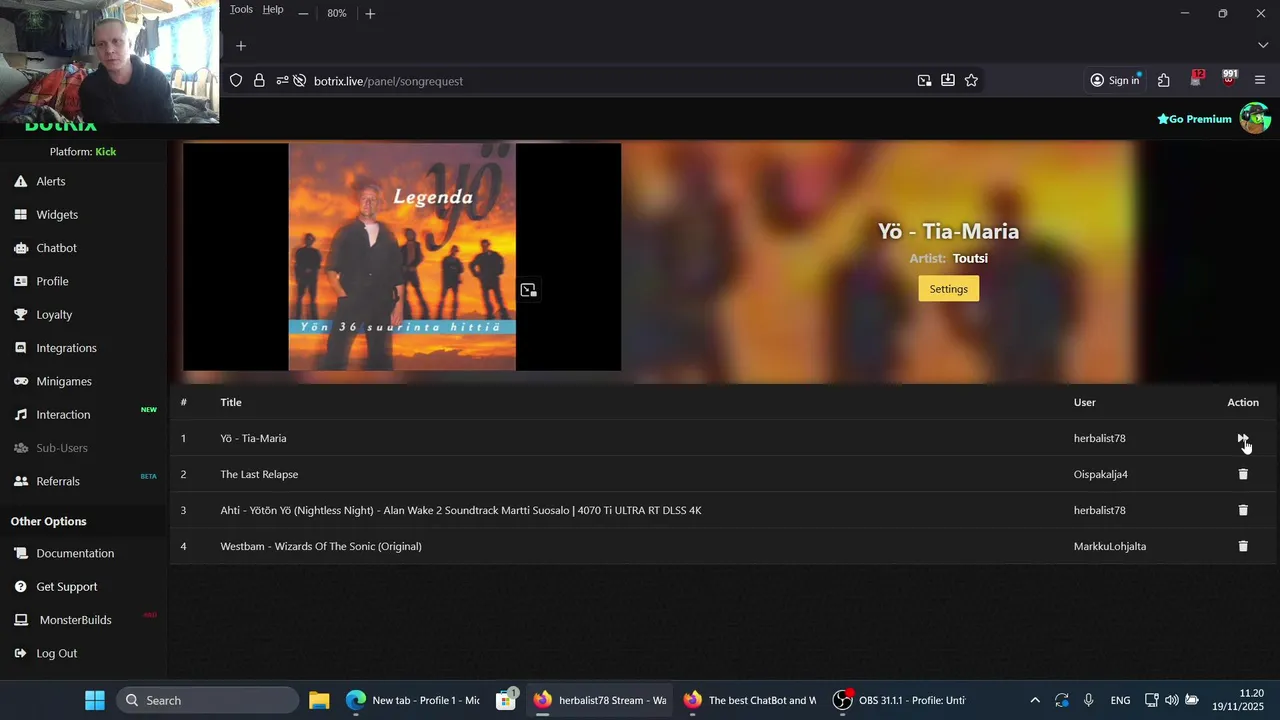Click the permissions icon next to the padlock
The width and height of the screenshot is (1280, 720).
point(282,81)
